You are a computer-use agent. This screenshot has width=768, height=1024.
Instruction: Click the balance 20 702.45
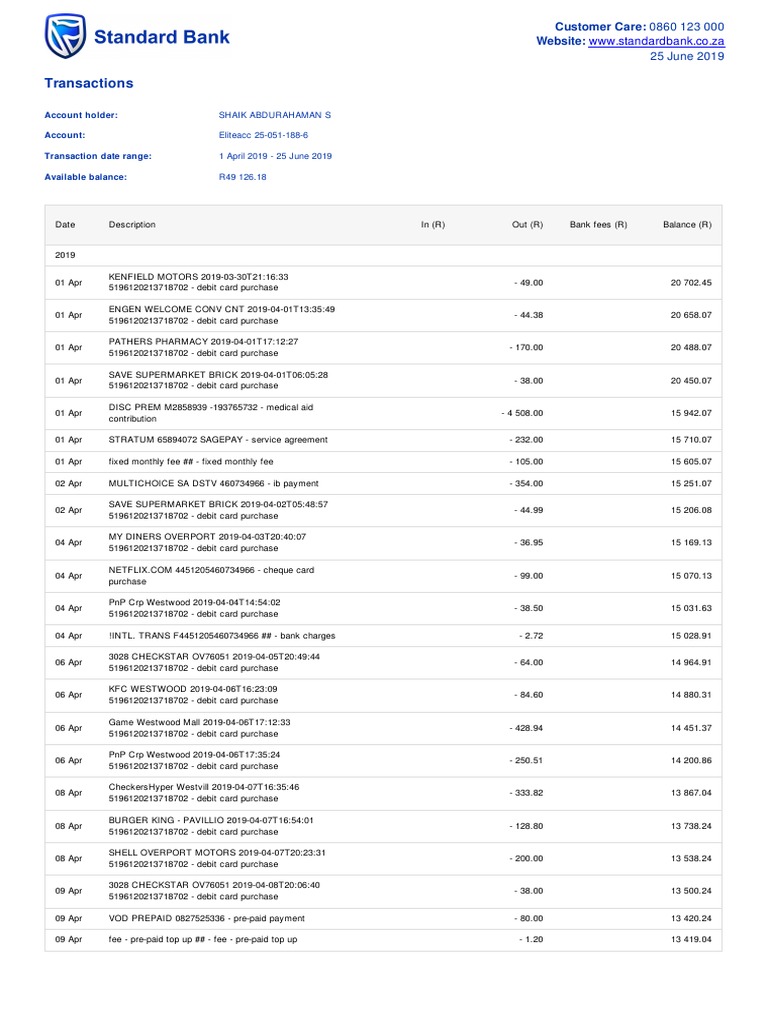click(x=691, y=283)
